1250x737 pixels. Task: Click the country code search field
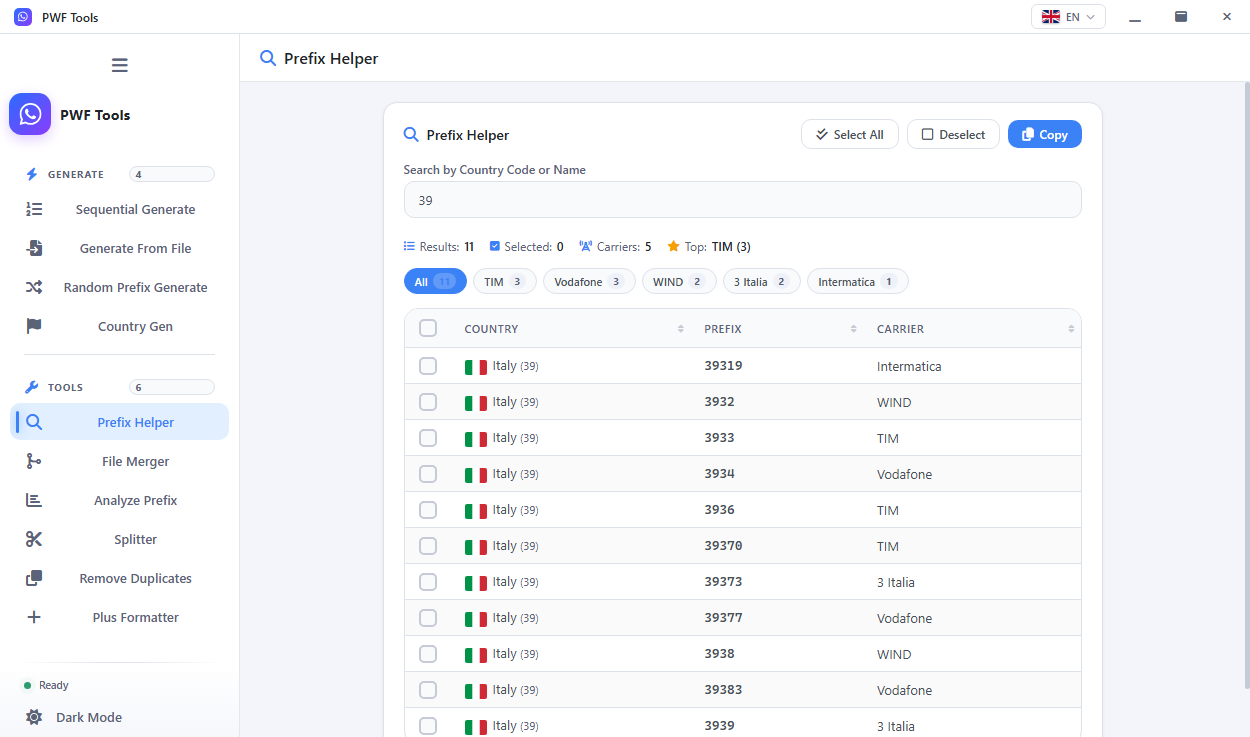742,200
